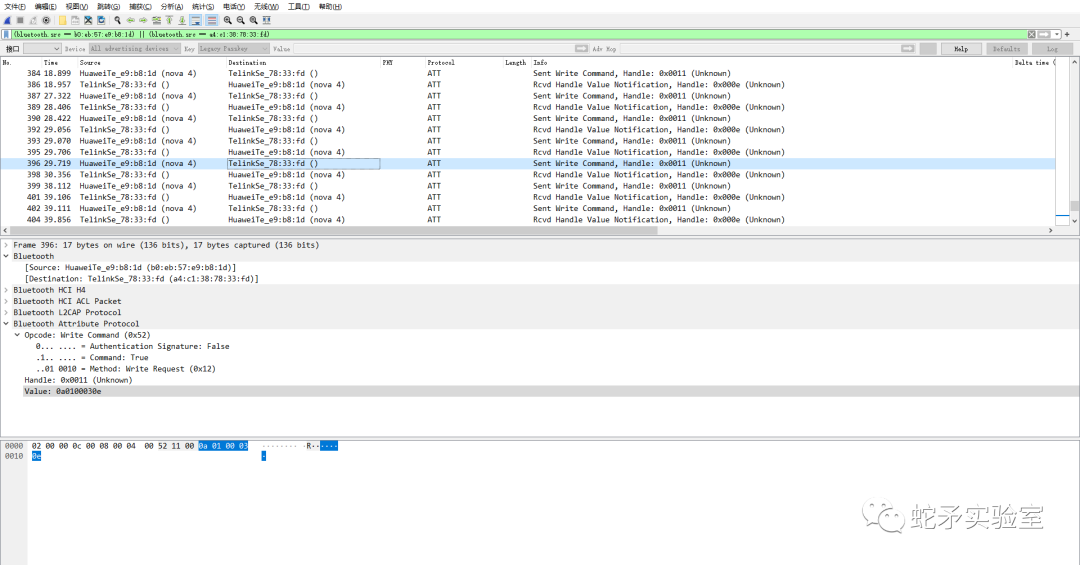Open Find Packet magnifier tool
Image resolution: width=1080 pixels, height=565 pixels.
pos(118,21)
